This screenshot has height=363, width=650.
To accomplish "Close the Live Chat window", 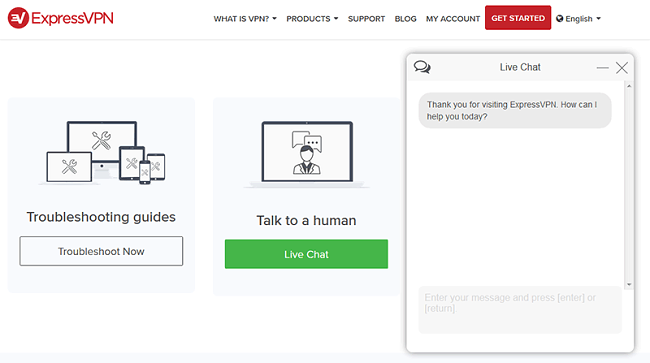I will point(622,68).
